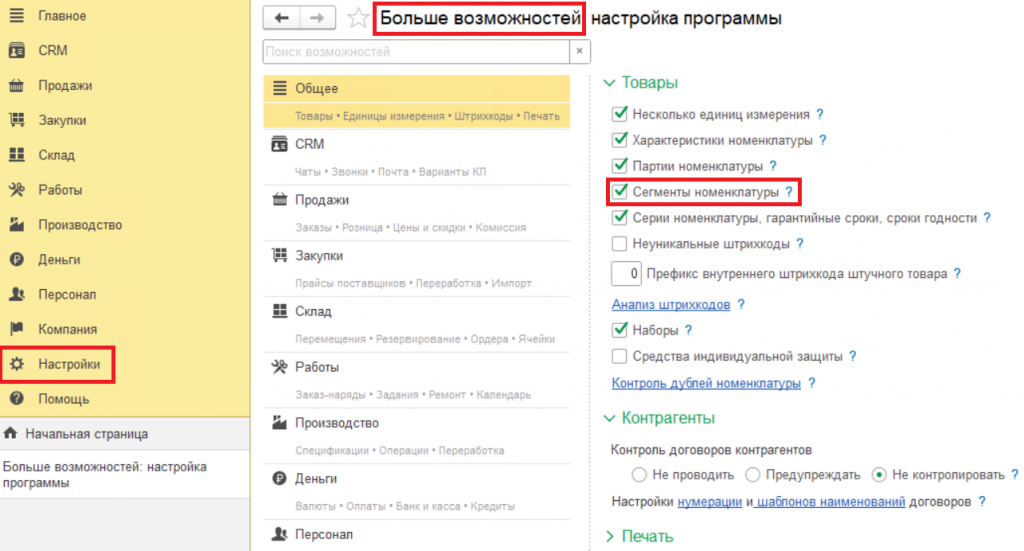Toggle Несколько единиц измерения checkbox
This screenshot has height=551, width=1024.
[620, 114]
